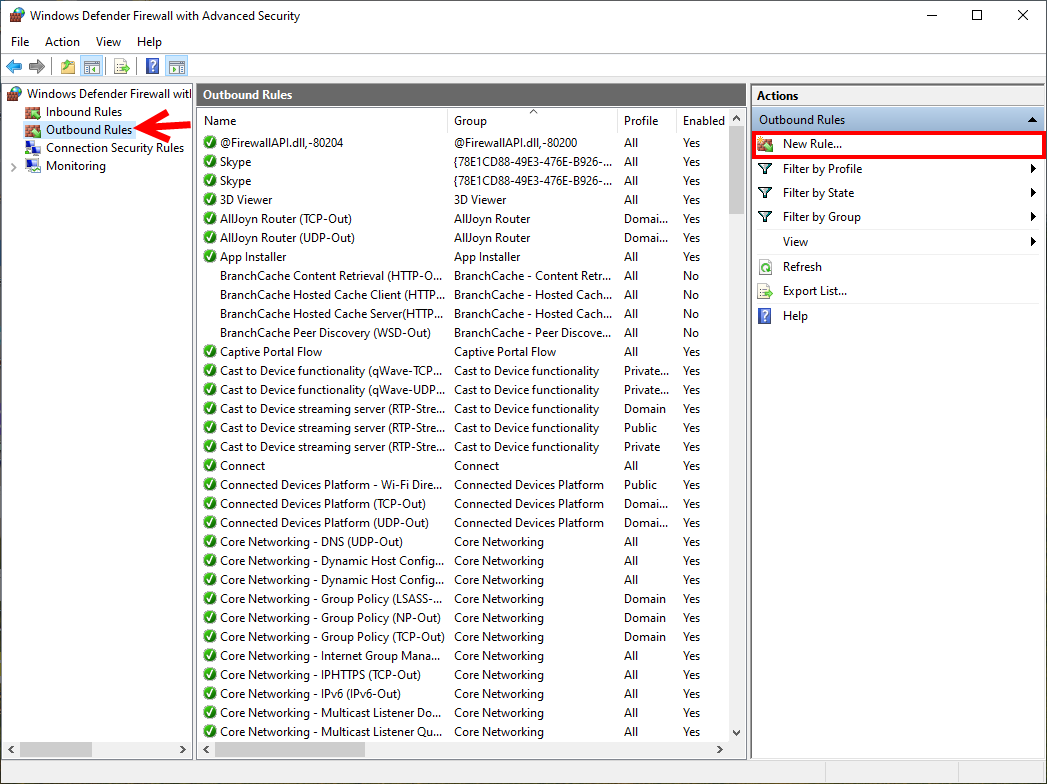Click the green check icon beside Connect

point(210,465)
